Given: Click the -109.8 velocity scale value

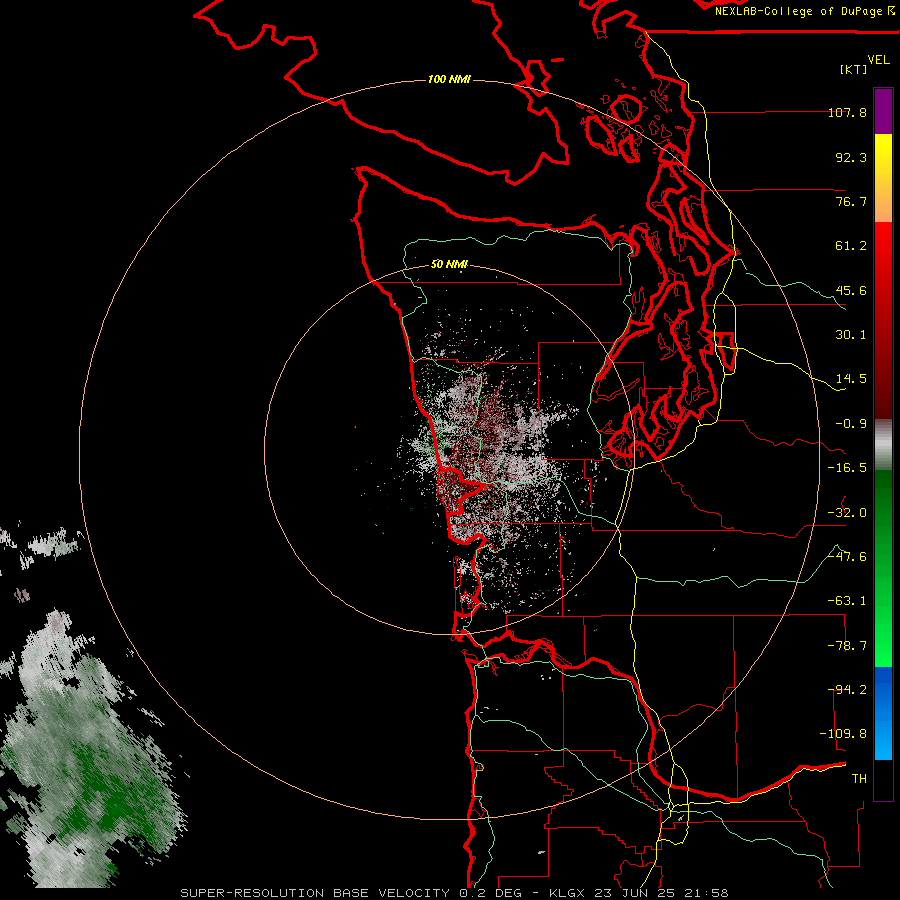Looking at the screenshot, I should (x=844, y=734).
